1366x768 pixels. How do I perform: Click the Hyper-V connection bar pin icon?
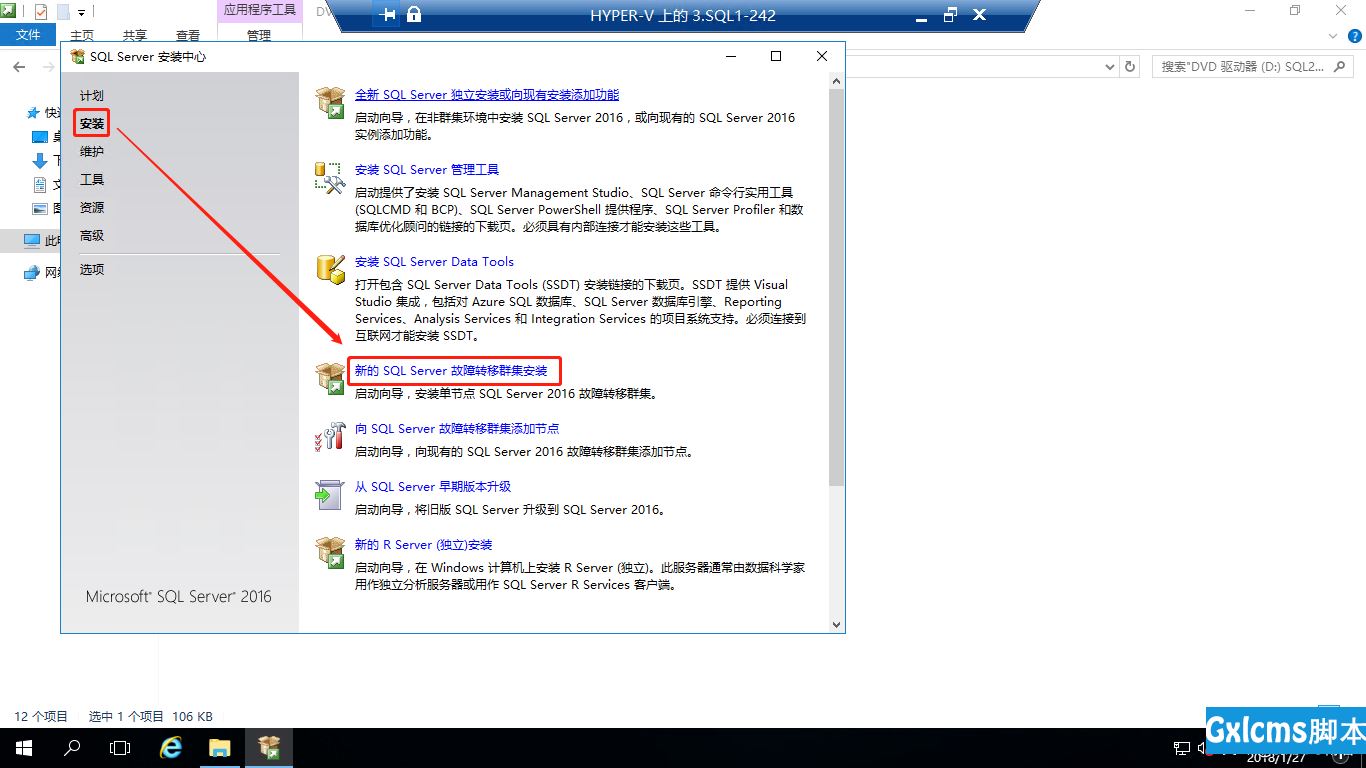coord(388,15)
